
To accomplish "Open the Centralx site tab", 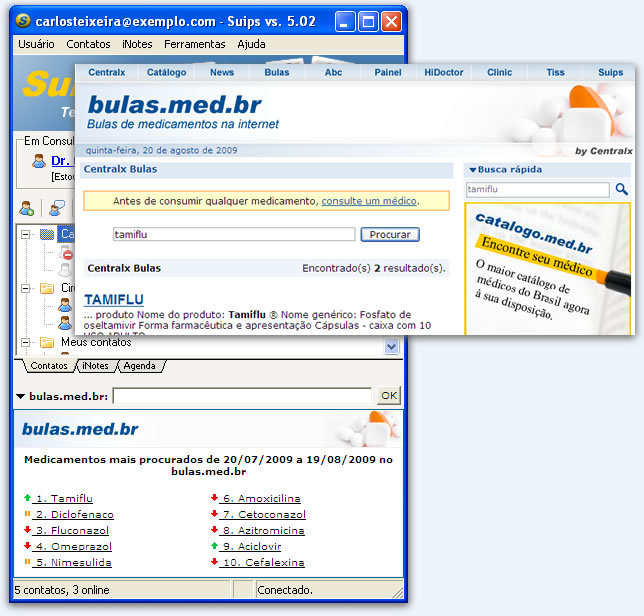I will [107, 72].
